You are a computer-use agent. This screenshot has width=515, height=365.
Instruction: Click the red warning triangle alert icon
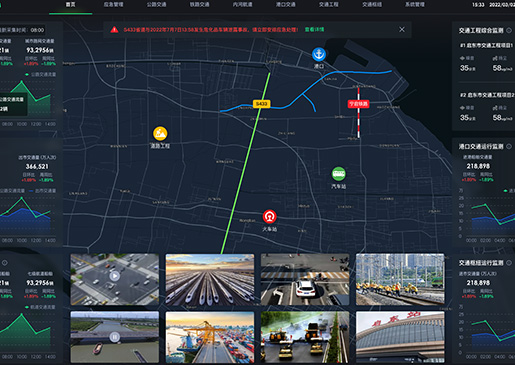coord(114,30)
